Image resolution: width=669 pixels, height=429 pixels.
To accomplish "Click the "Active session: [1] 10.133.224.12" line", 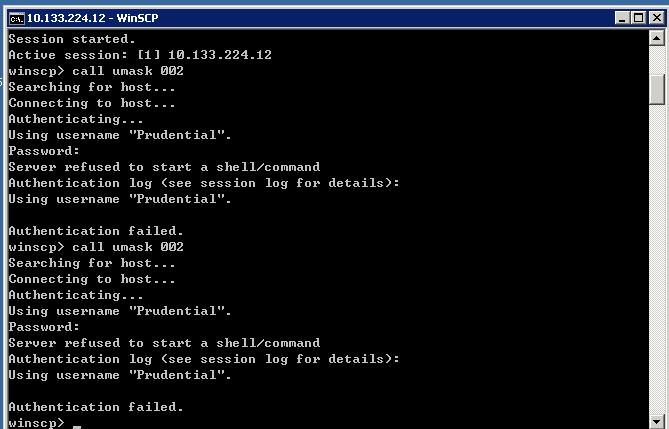I will point(140,55).
